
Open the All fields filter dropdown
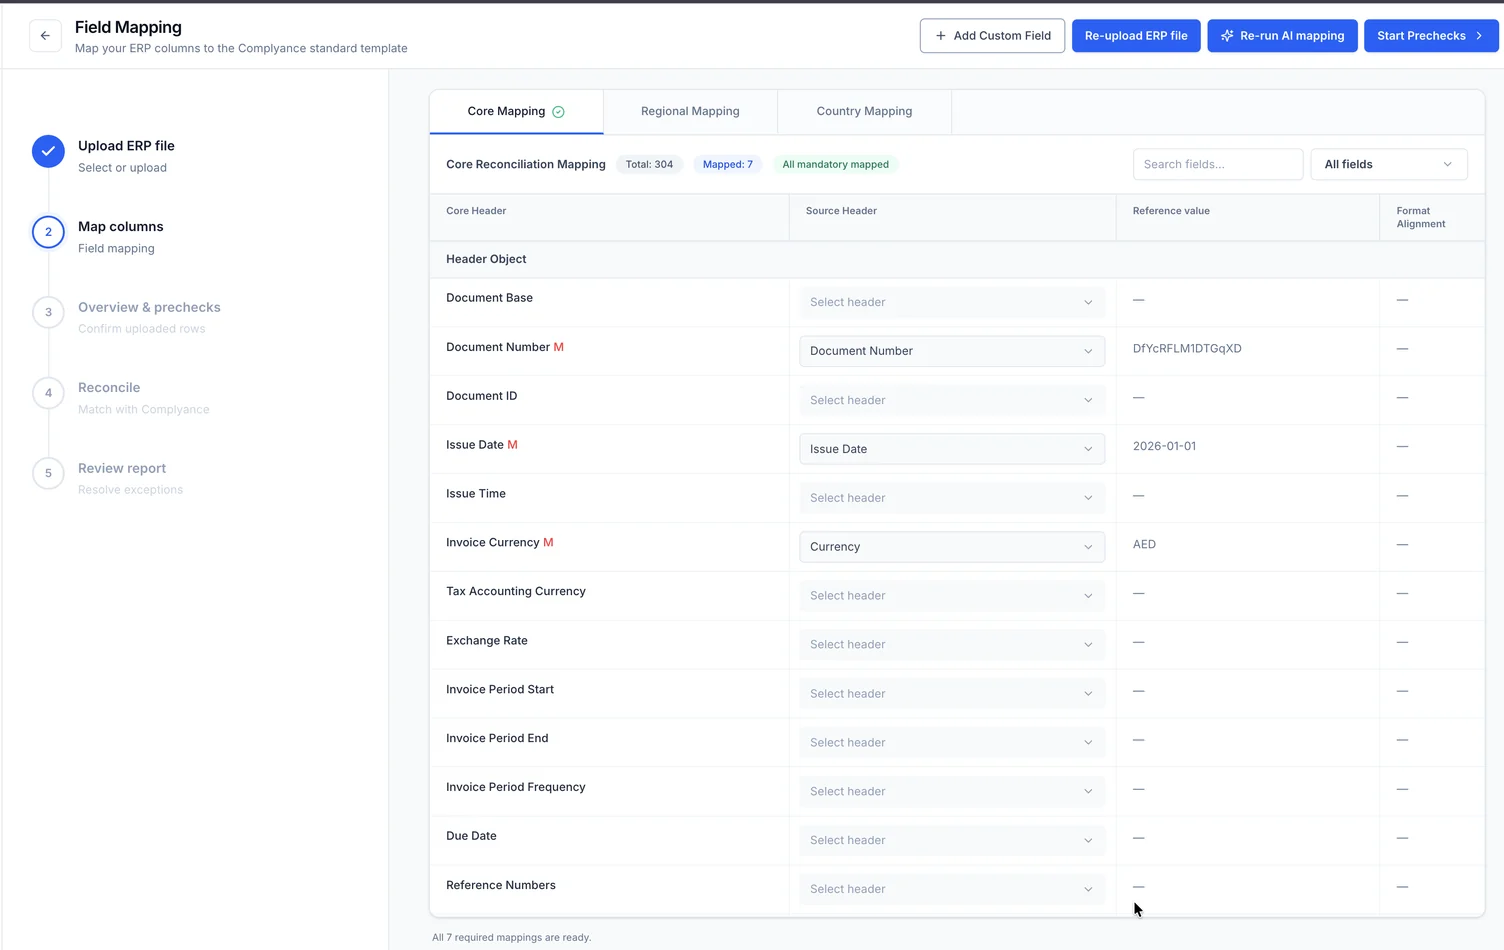coord(1389,164)
